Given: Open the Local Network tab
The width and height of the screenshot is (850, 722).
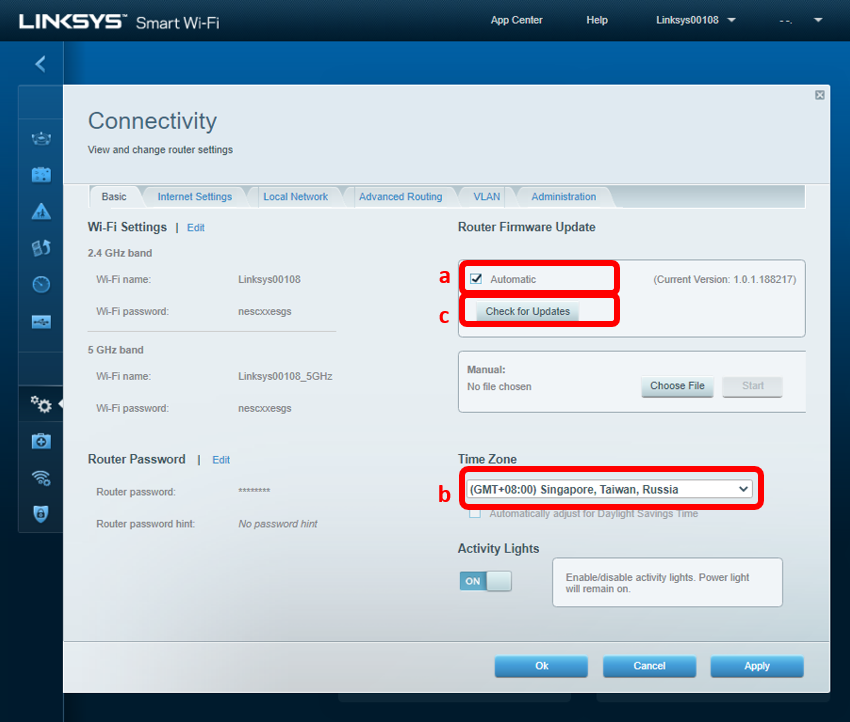Looking at the screenshot, I should click(295, 197).
